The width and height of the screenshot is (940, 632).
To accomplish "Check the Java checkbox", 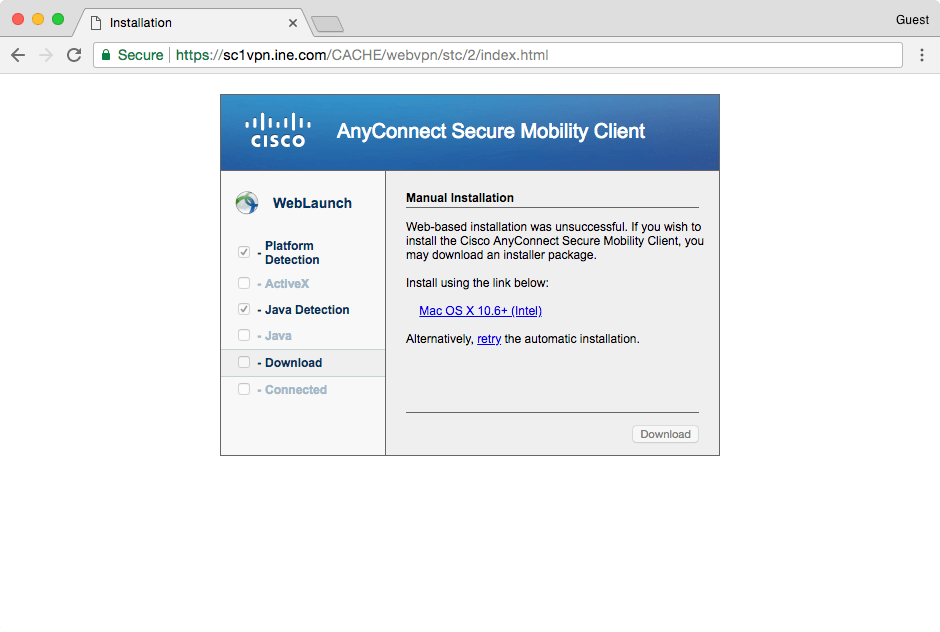I will pos(243,335).
